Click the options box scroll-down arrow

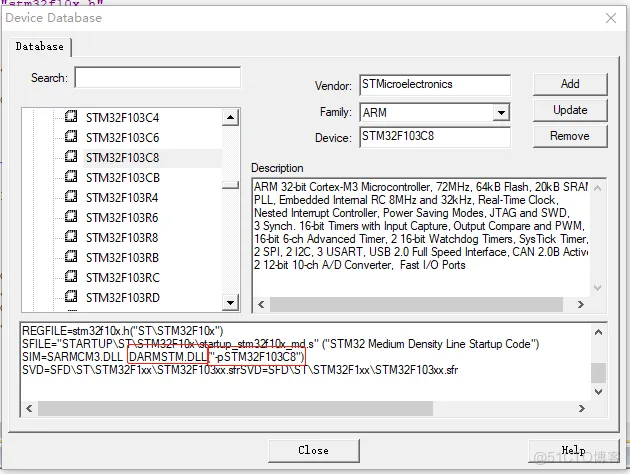[598, 392]
